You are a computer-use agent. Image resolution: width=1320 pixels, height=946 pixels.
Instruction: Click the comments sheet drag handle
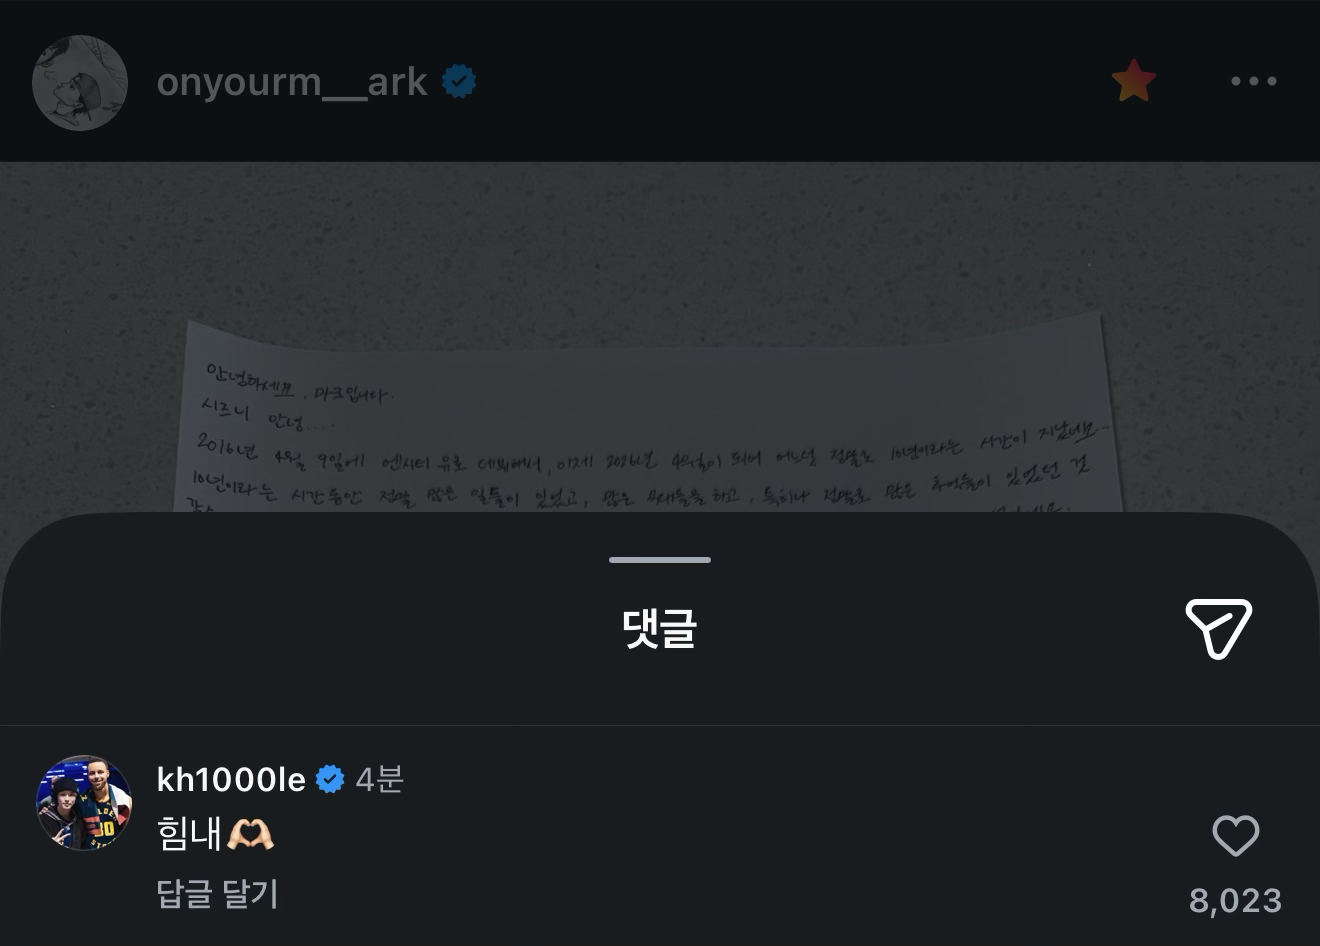[x=660, y=560]
